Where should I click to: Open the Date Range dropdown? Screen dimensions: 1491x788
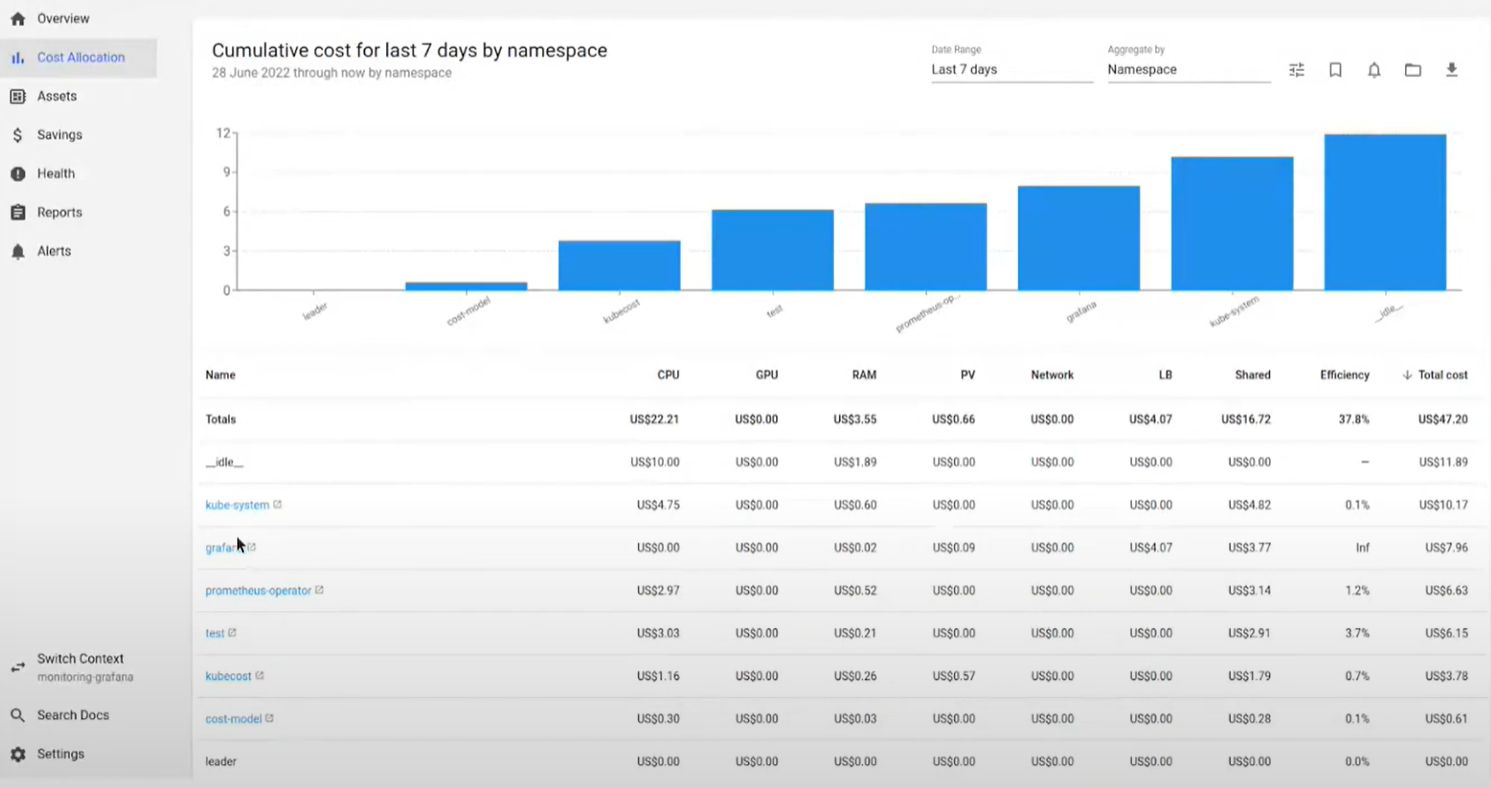(1011, 70)
